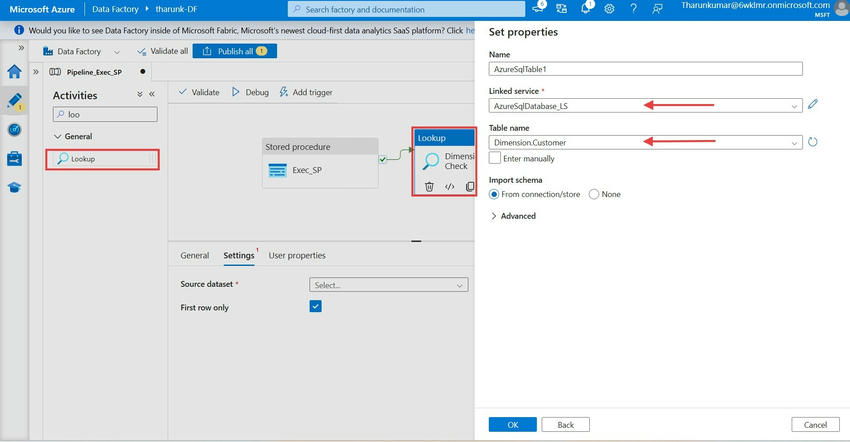Switch to the Settings tab

(239, 255)
